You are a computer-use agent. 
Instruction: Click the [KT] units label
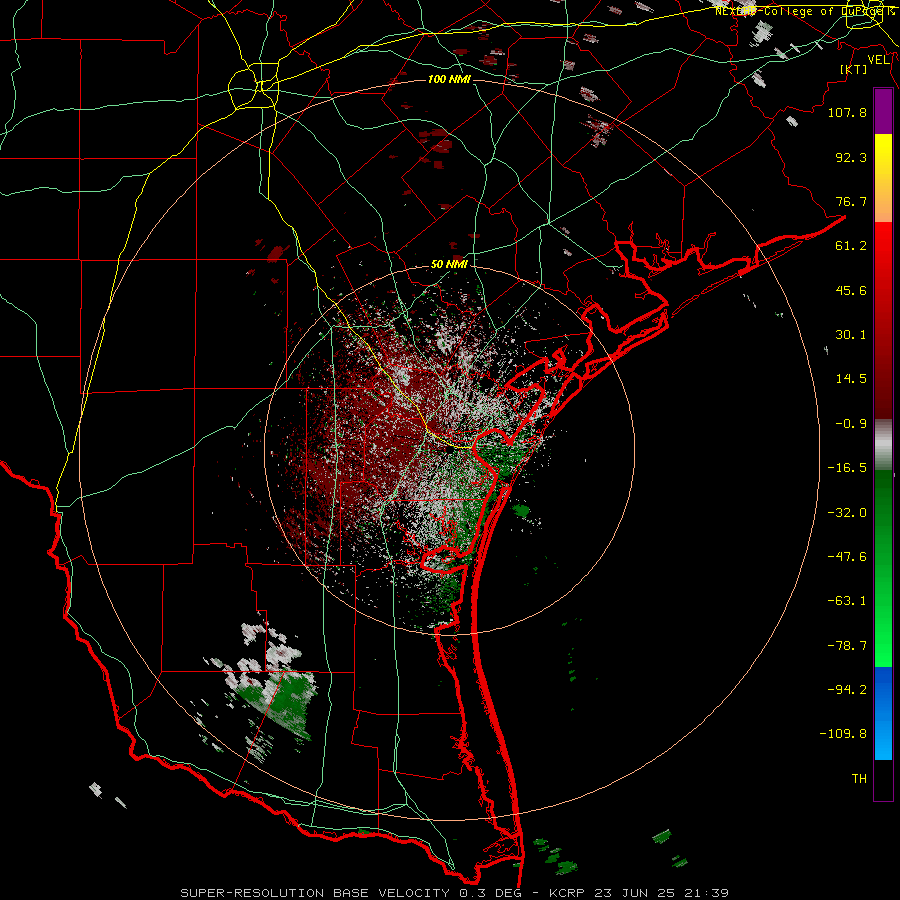tap(854, 69)
